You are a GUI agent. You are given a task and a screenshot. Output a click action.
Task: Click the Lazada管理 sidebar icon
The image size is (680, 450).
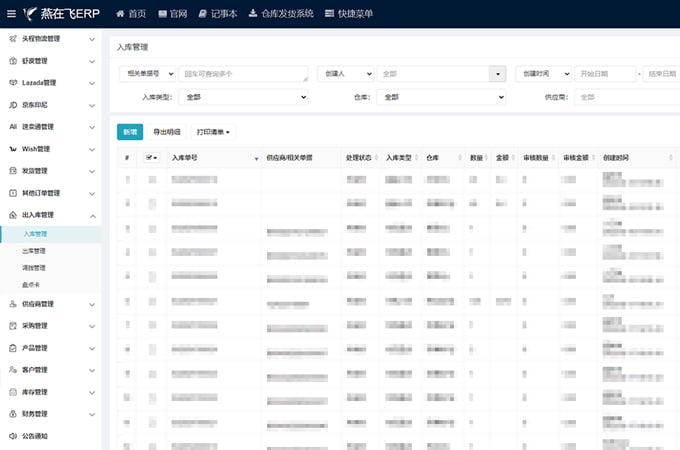(x=12, y=82)
